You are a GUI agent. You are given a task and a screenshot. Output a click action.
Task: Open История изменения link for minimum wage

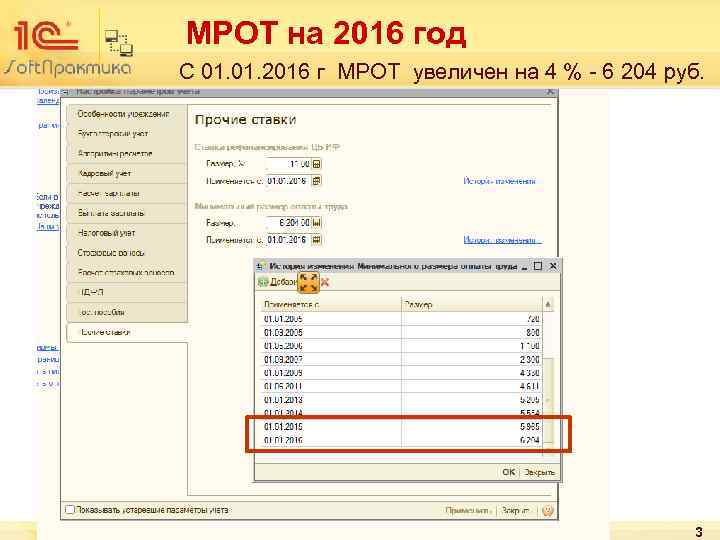point(502,240)
